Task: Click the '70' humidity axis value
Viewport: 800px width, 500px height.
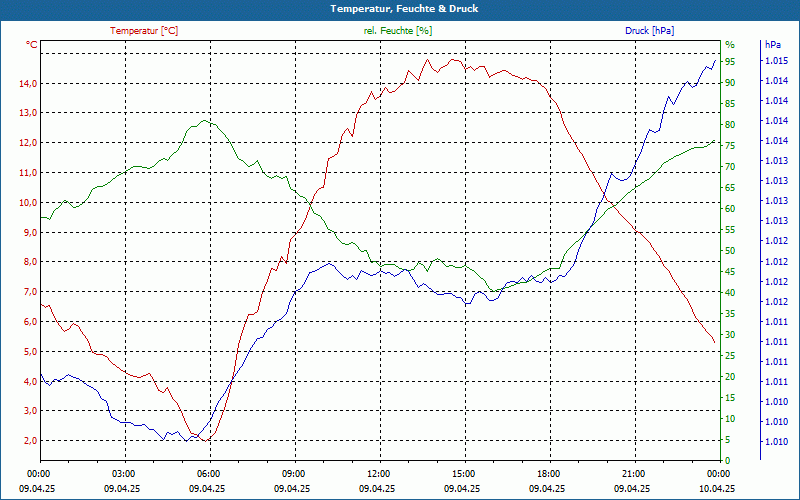Action: pyautogui.click(x=730, y=167)
